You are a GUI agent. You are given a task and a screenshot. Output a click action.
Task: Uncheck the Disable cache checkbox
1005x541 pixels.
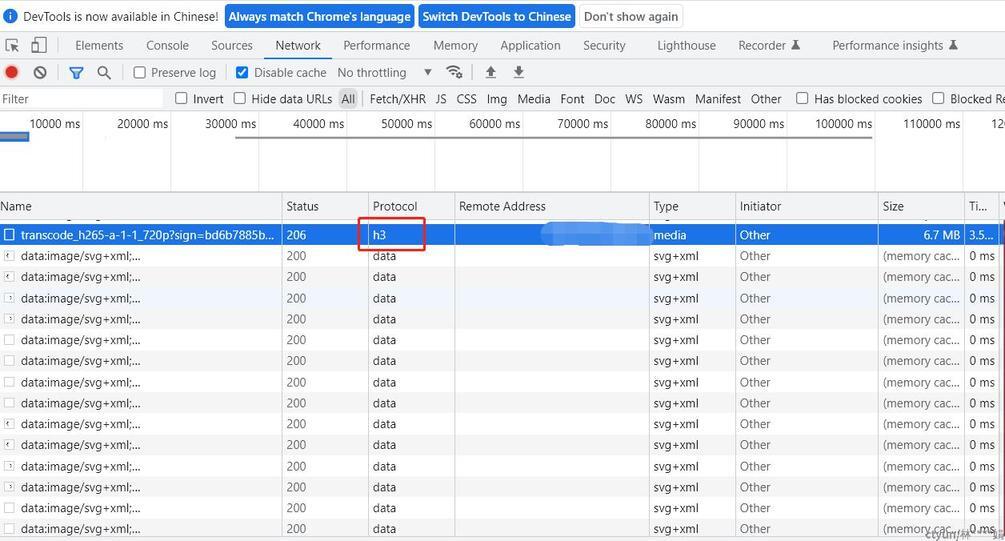pyautogui.click(x=242, y=72)
